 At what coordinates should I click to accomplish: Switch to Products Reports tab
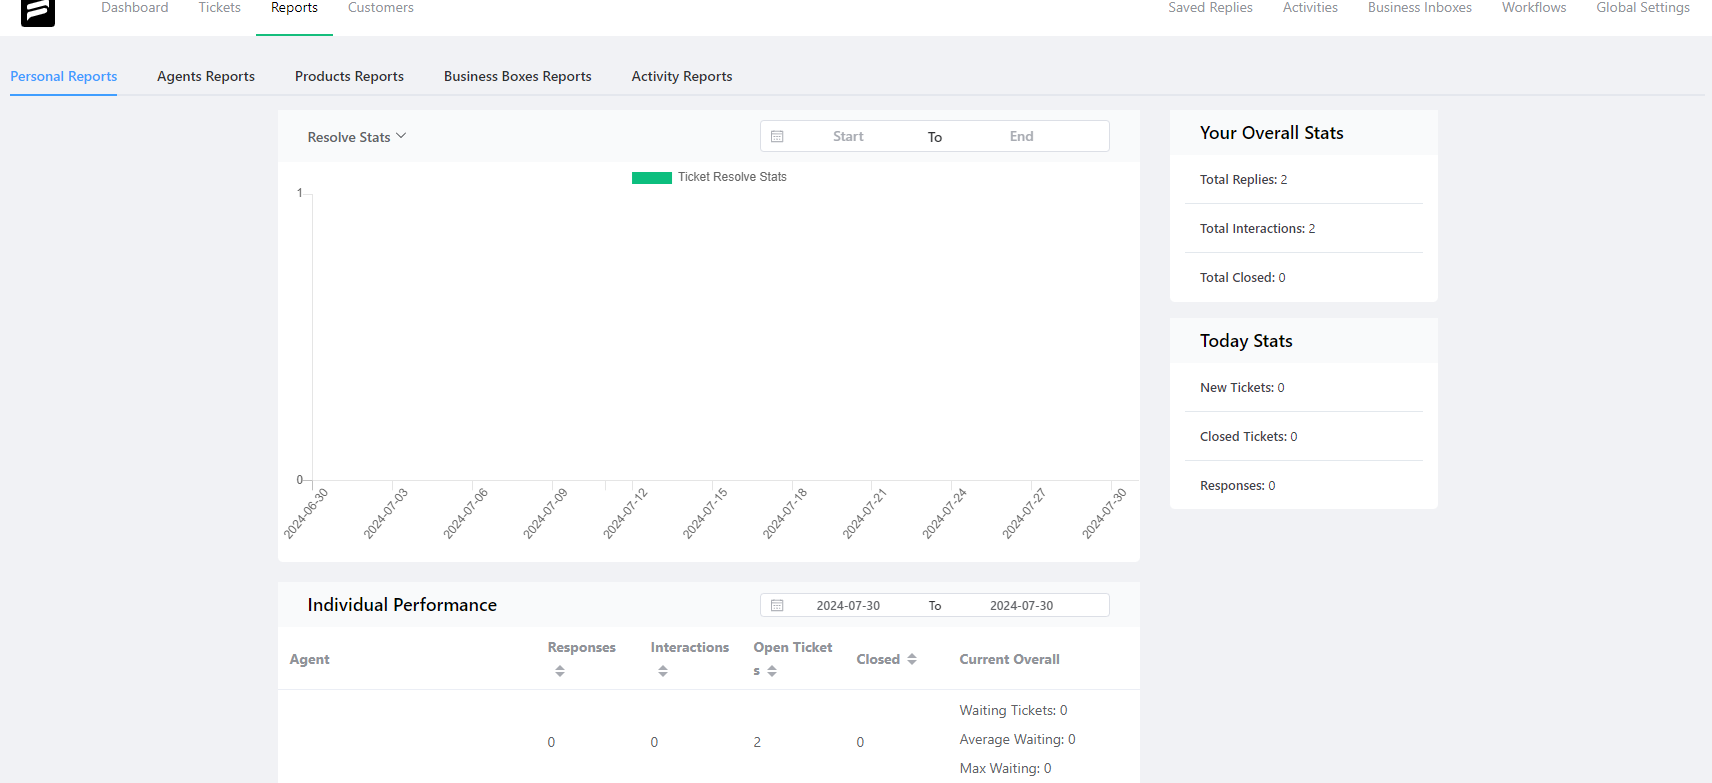tap(349, 76)
